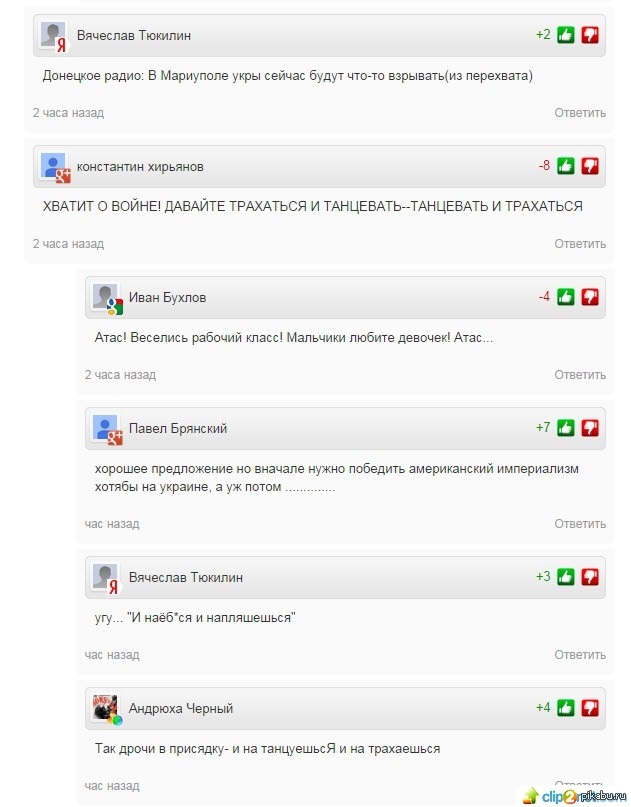The image size is (631, 807).
Task: Click Иван Бухлов's avatar image
Action: click(x=106, y=298)
